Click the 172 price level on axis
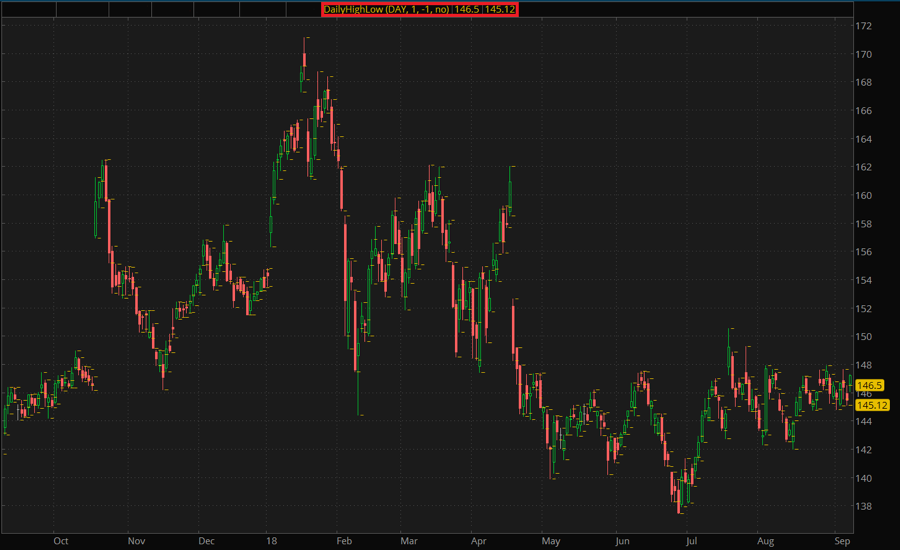 tap(864, 25)
